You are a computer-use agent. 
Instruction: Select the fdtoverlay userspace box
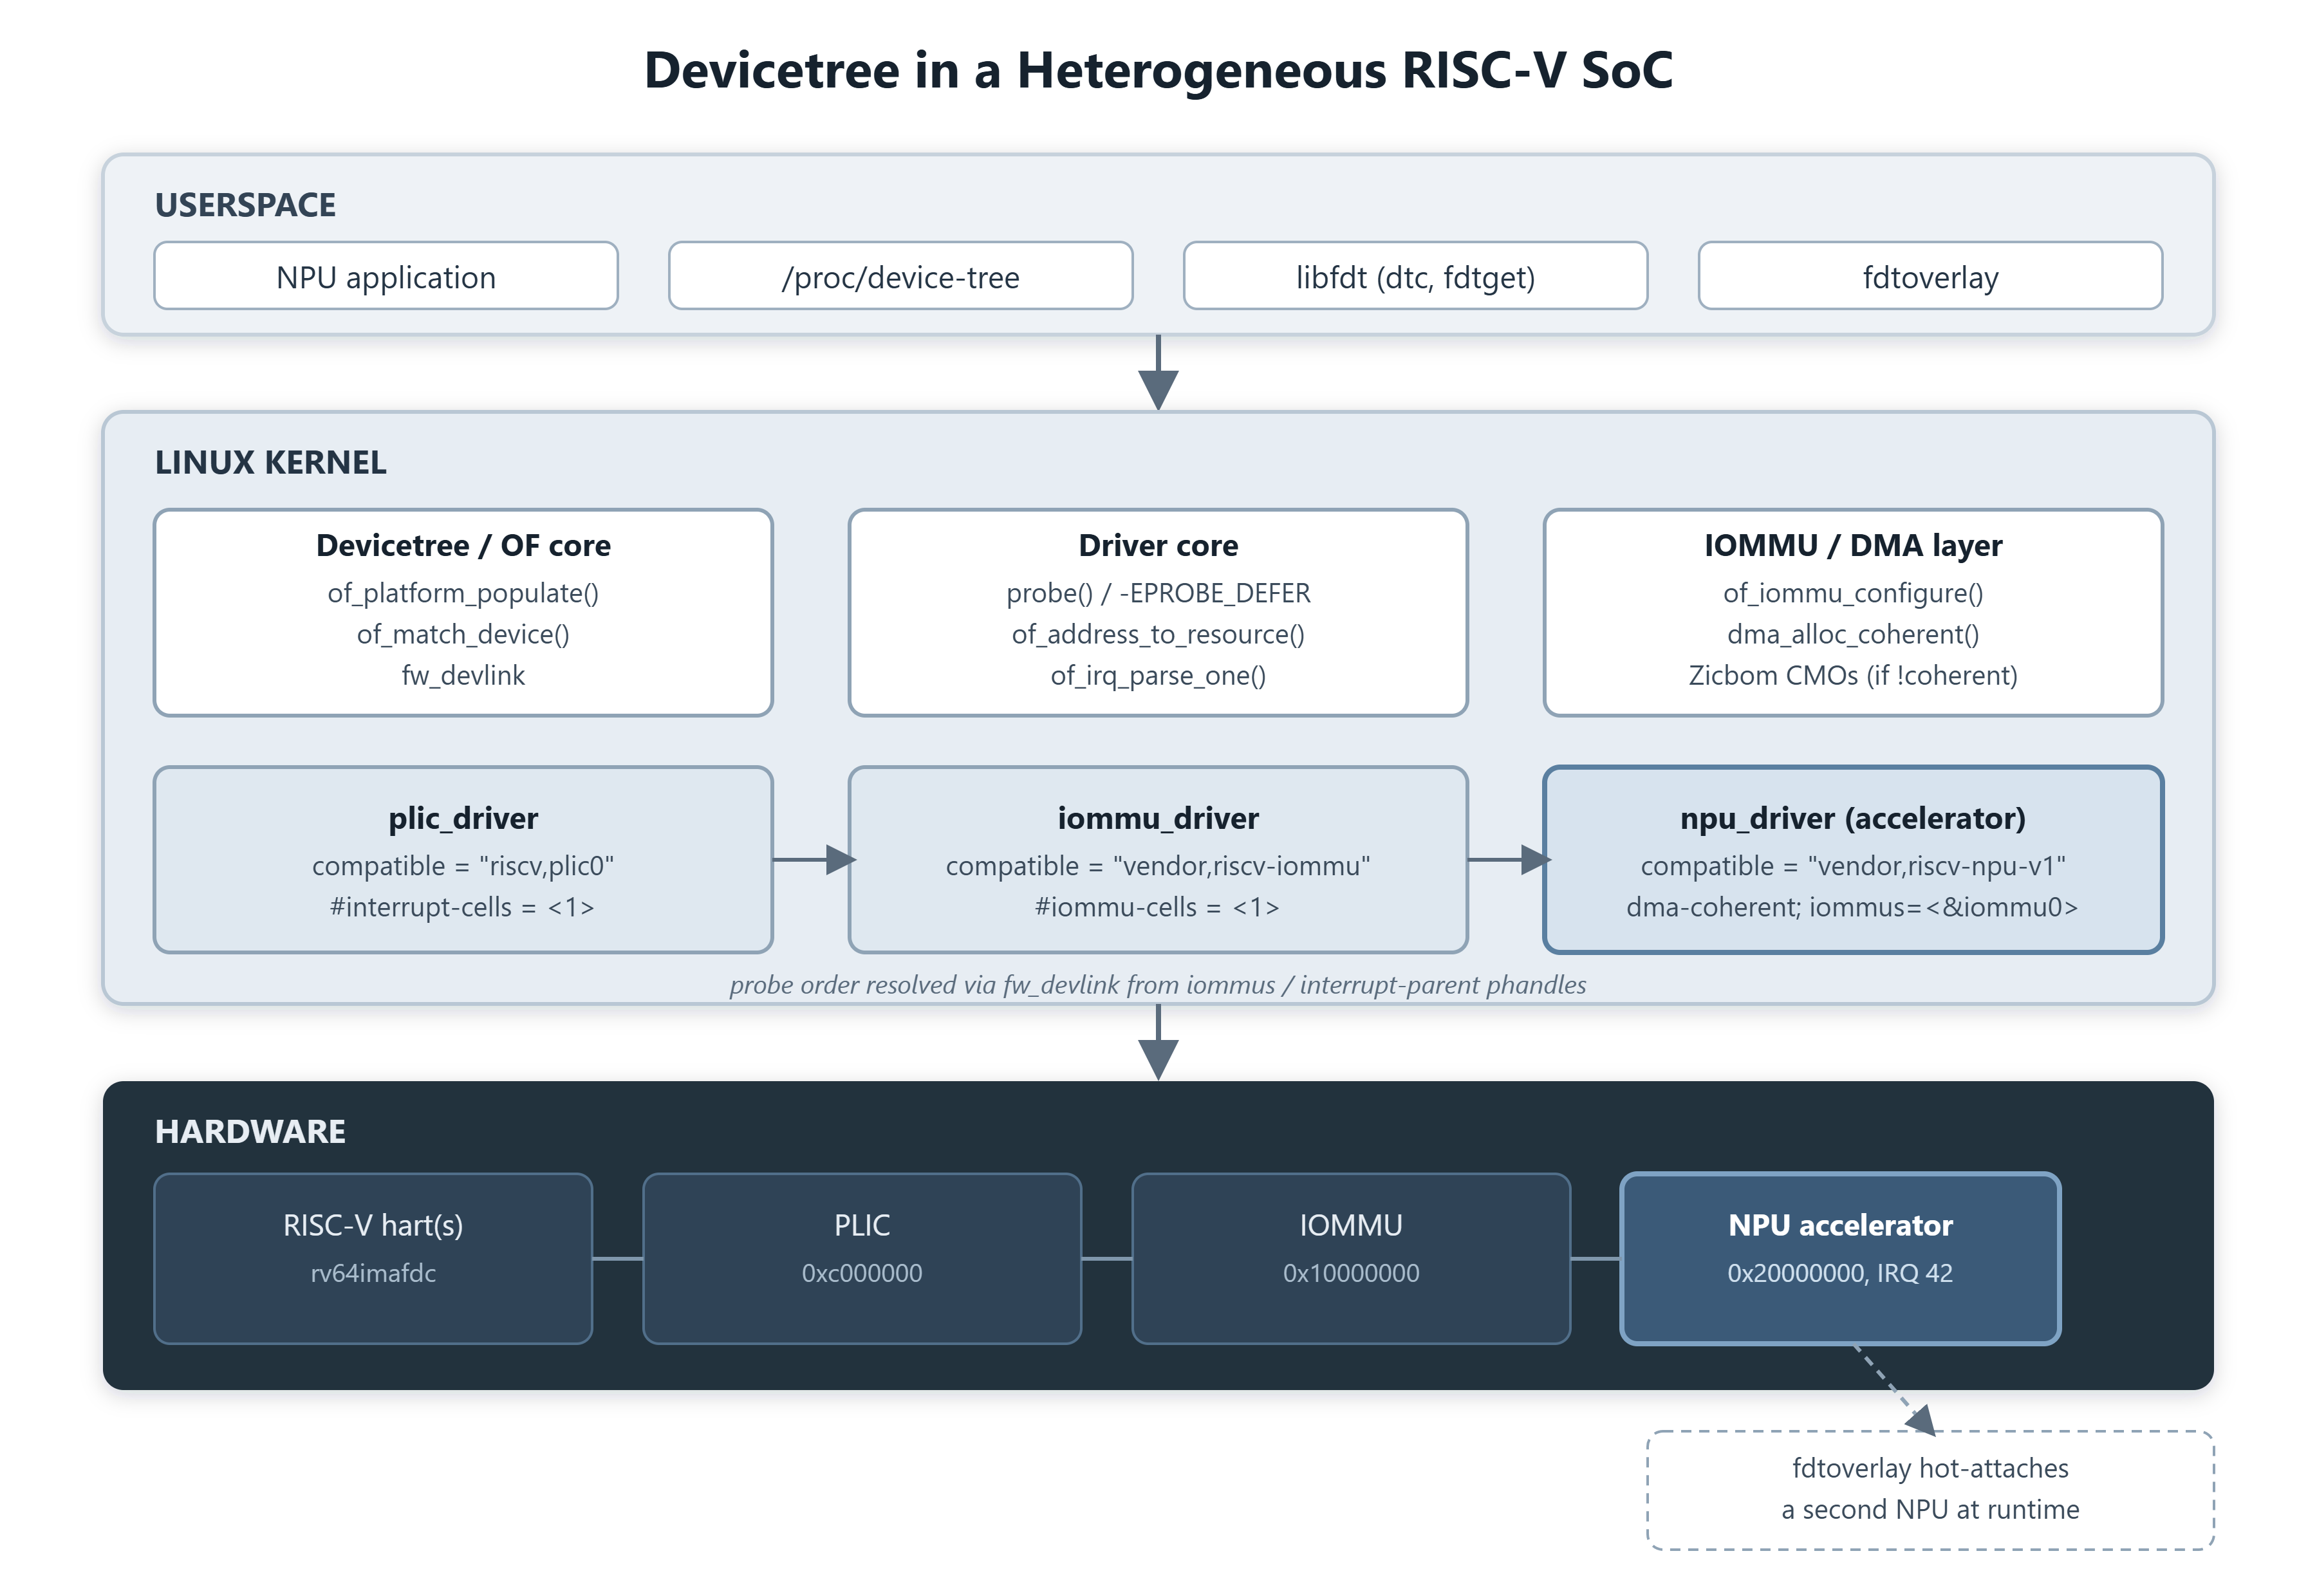pos(1930,276)
